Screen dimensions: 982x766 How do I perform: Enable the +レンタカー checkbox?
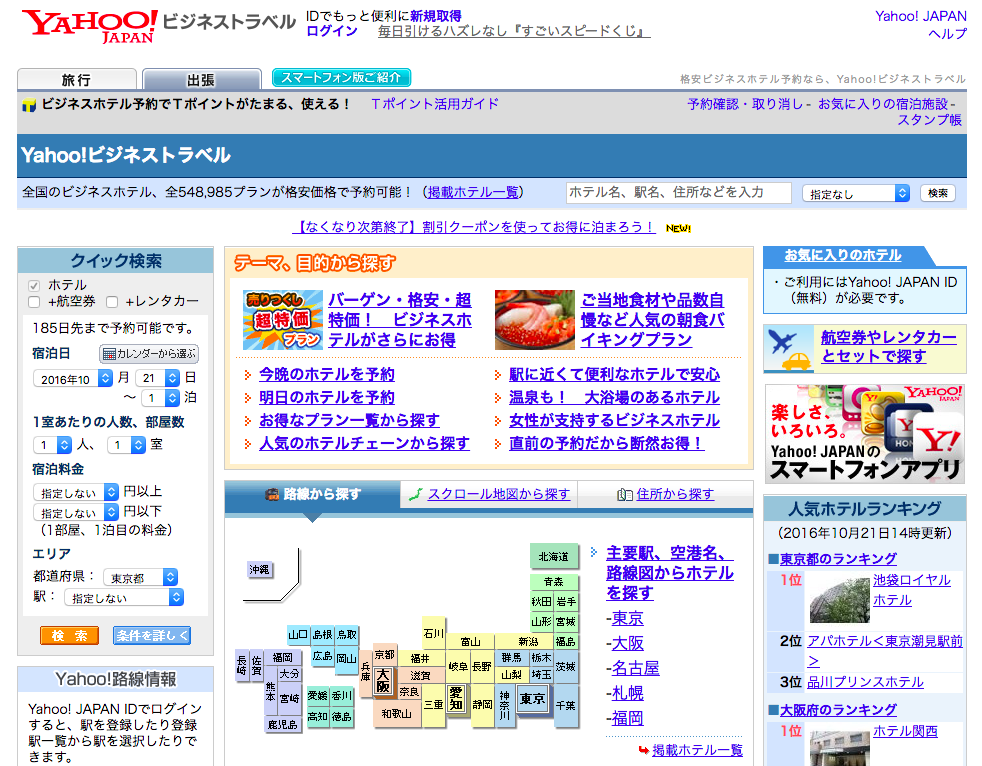[x=112, y=302]
